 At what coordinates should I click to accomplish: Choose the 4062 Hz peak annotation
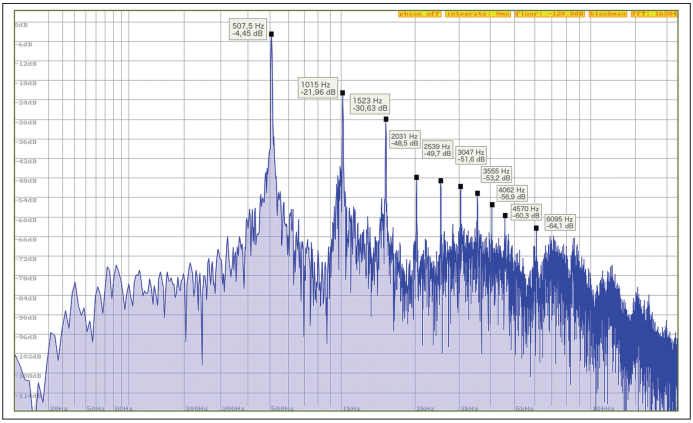(511, 193)
